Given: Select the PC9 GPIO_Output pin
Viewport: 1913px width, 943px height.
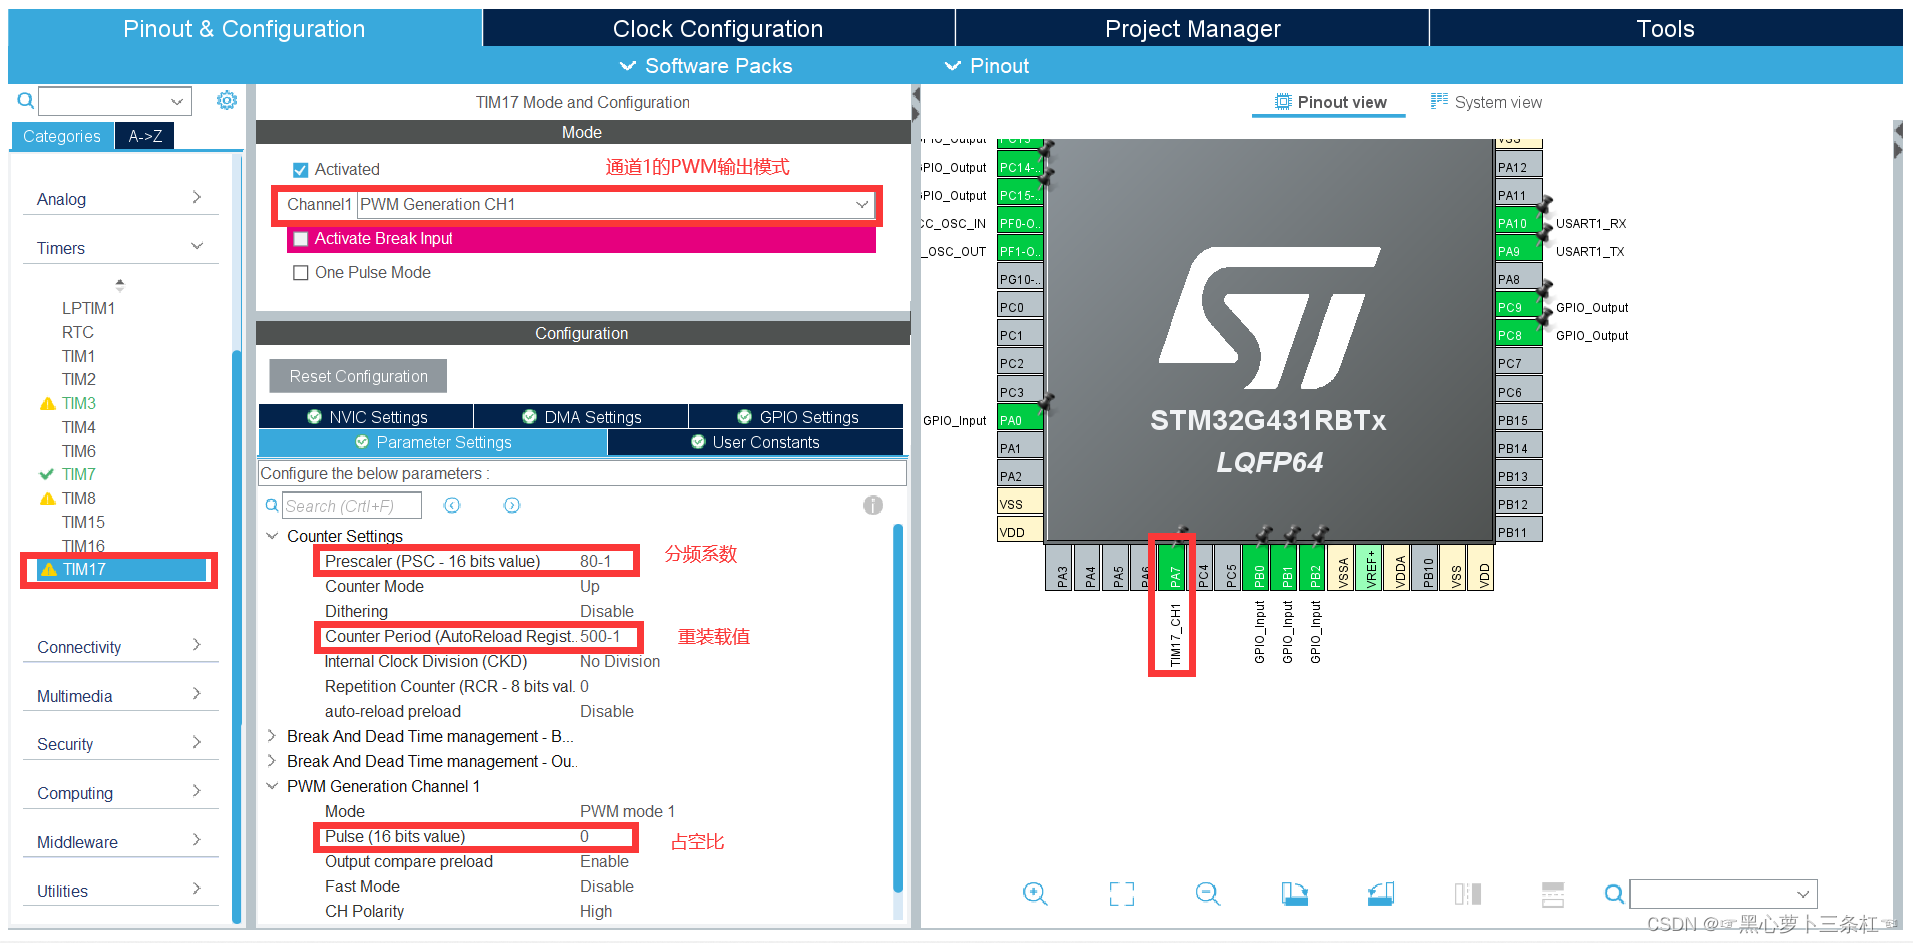Looking at the screenshot, I should [x=1519, y=307].
